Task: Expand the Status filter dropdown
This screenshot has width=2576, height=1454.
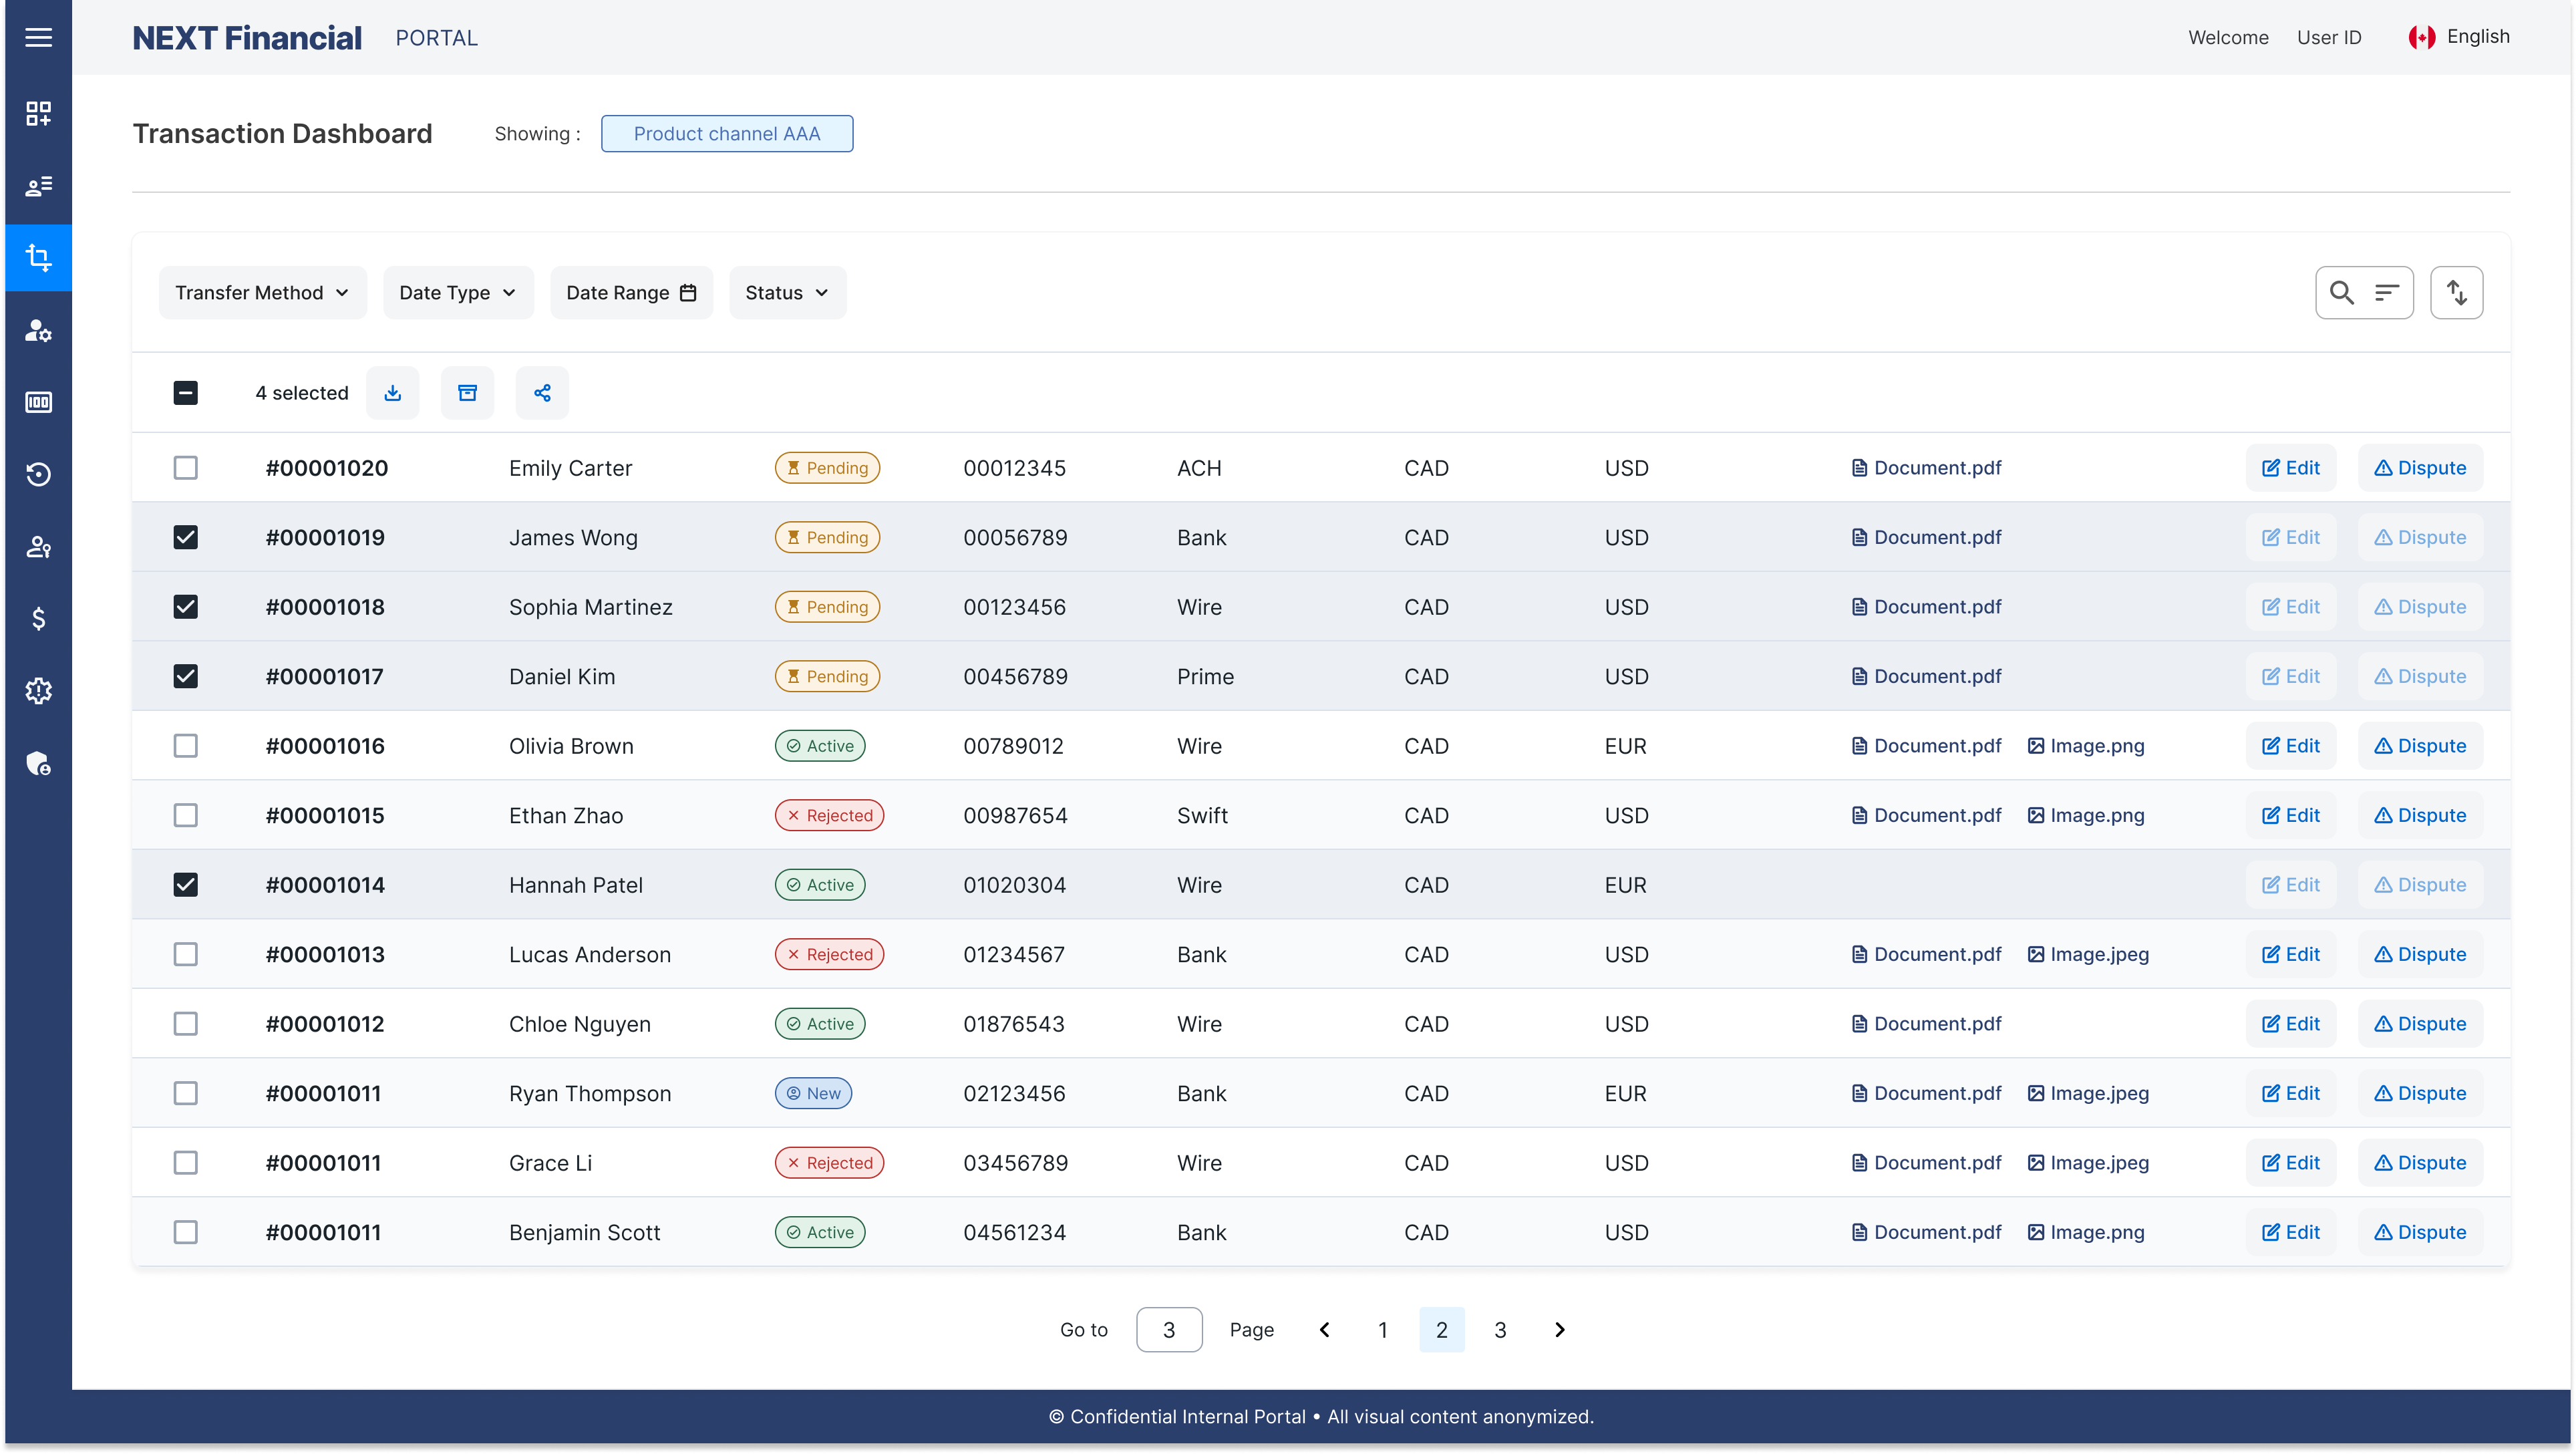Action: coord(787,292)
